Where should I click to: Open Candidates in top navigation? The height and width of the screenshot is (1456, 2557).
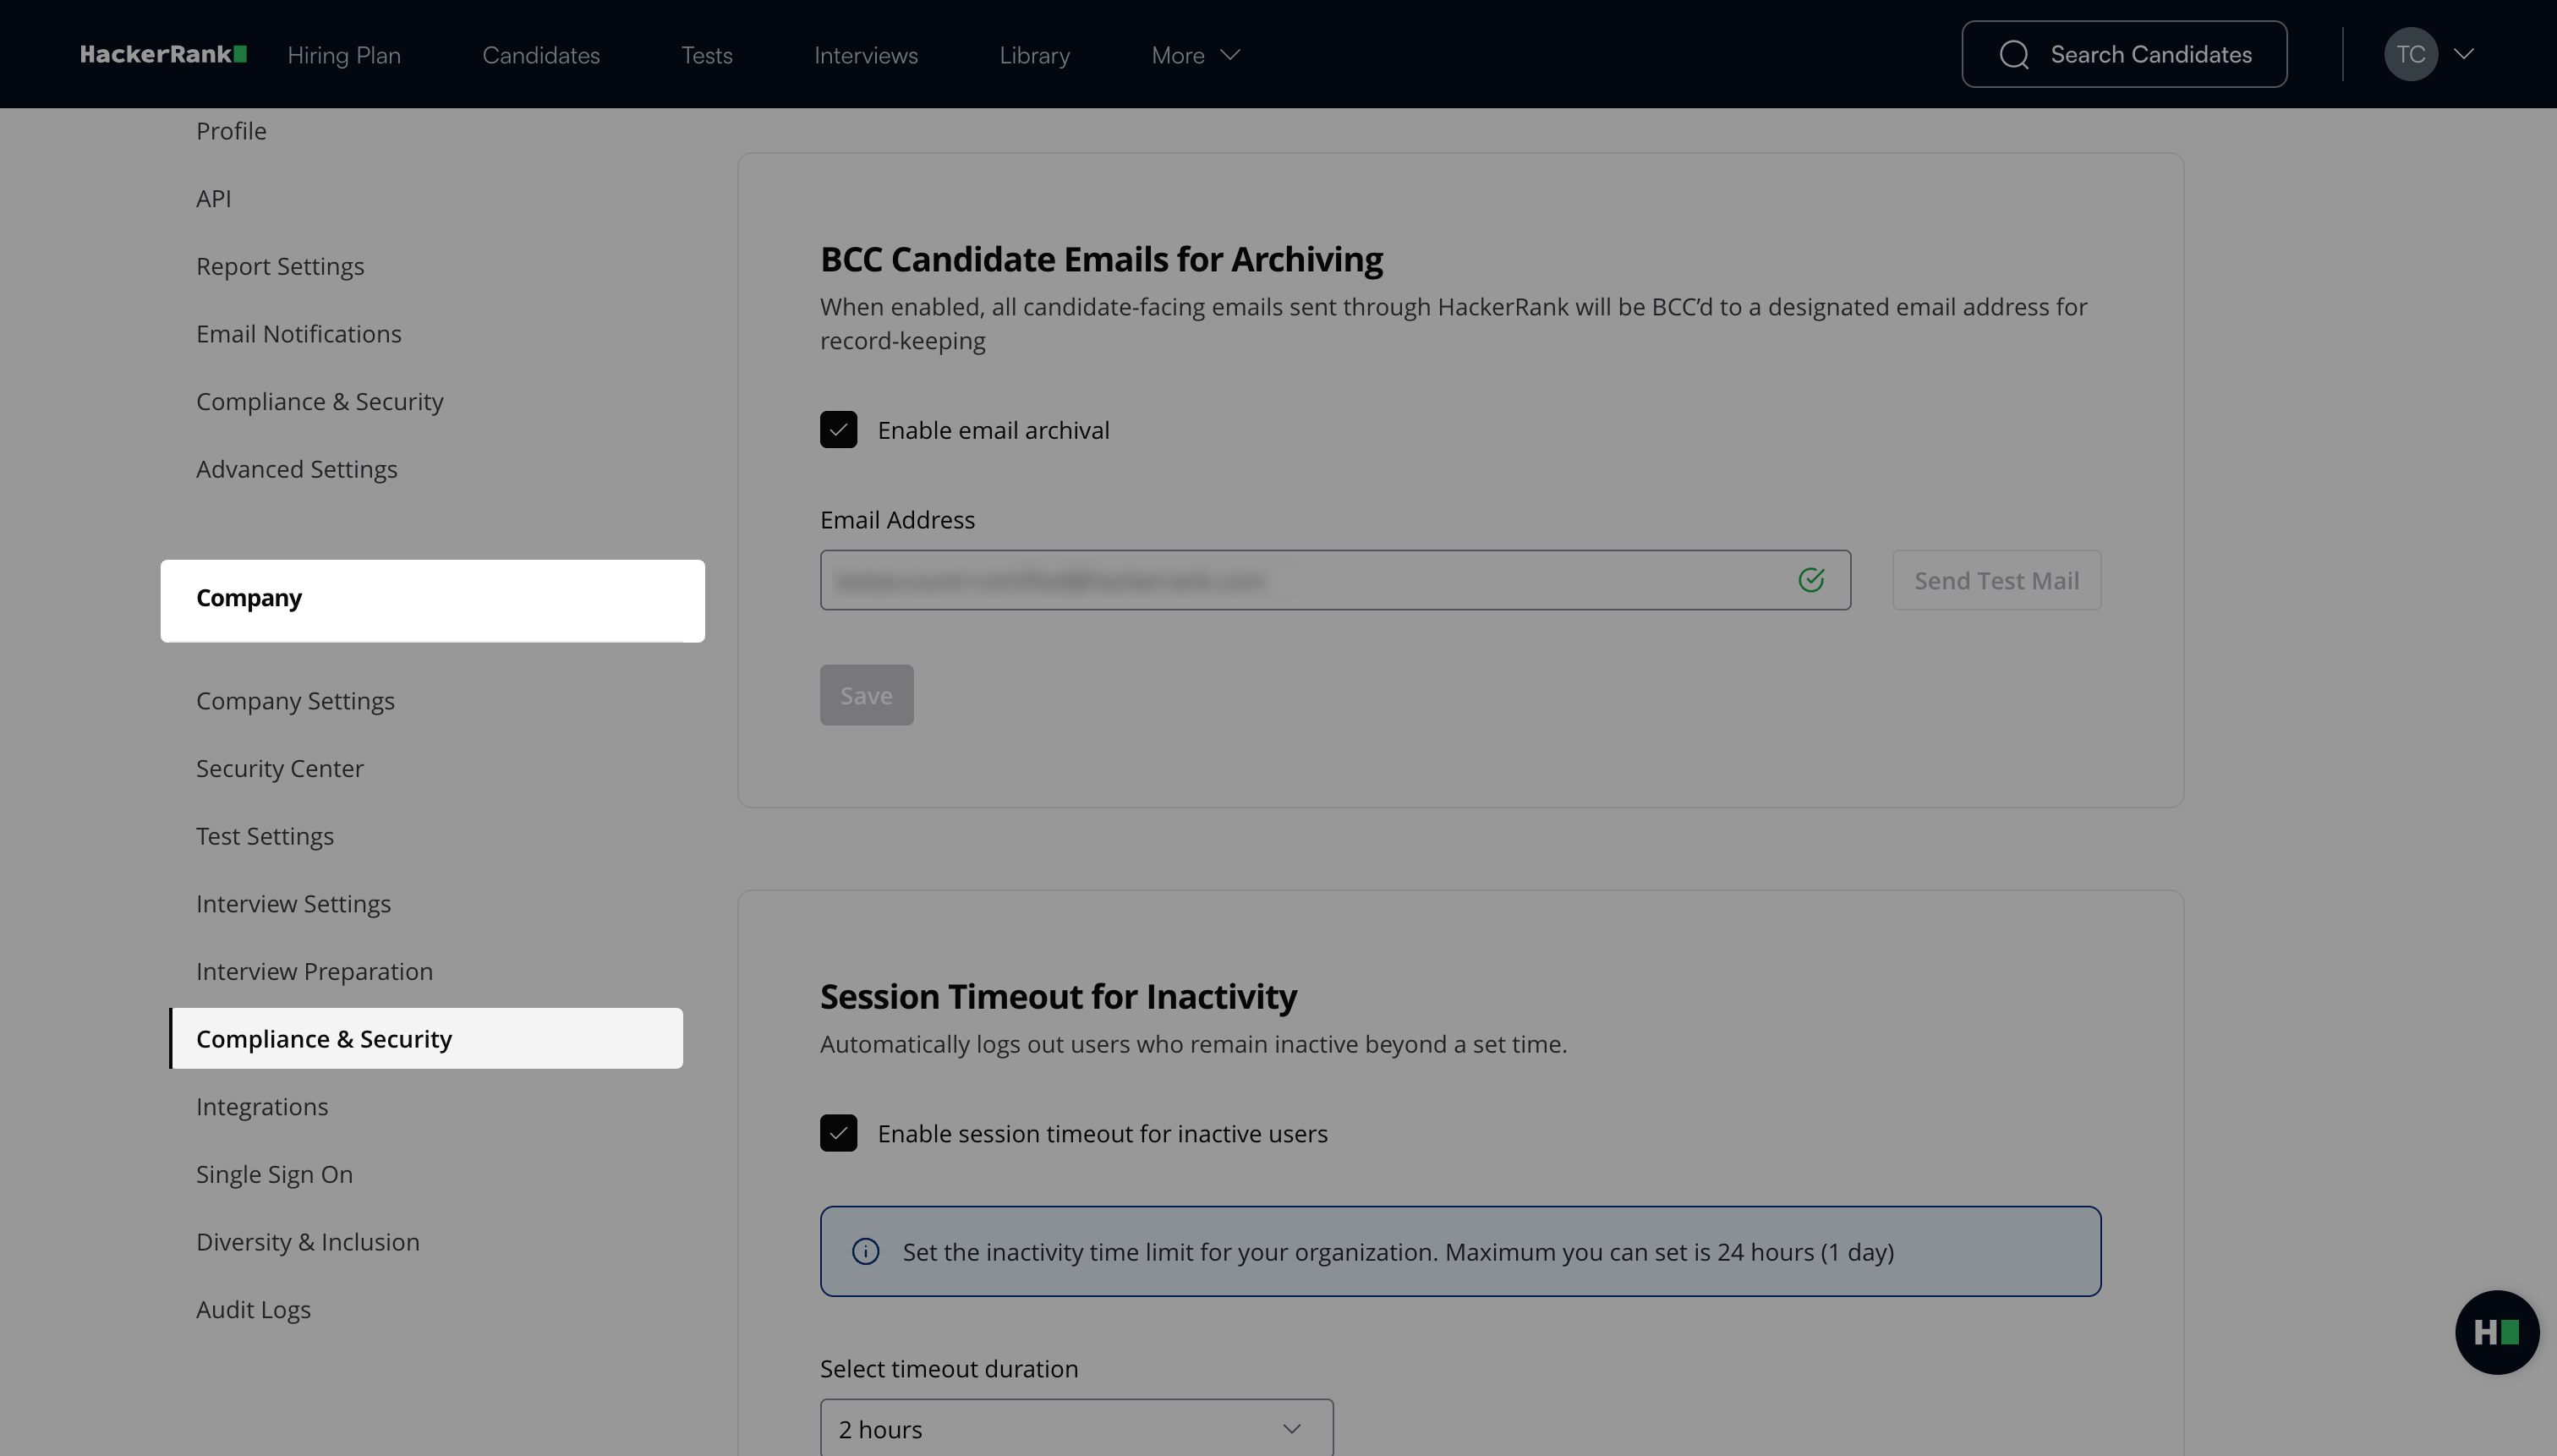pyautogui.click(x=541, y=55)
